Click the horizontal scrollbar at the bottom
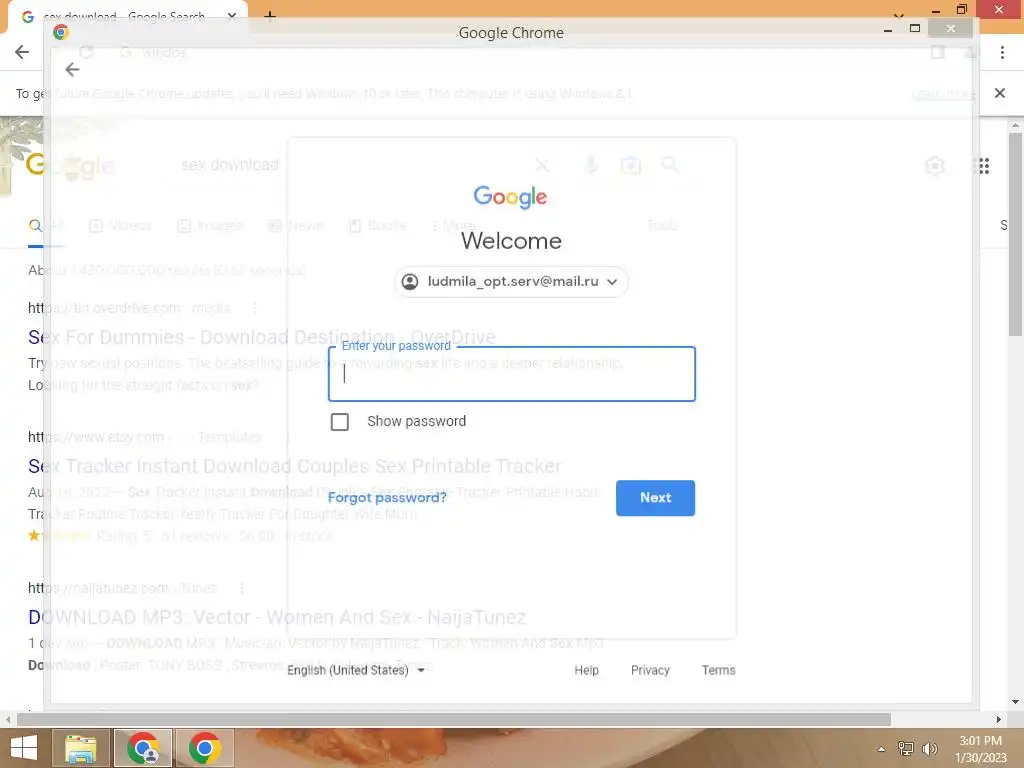 (x=454, y=719)
